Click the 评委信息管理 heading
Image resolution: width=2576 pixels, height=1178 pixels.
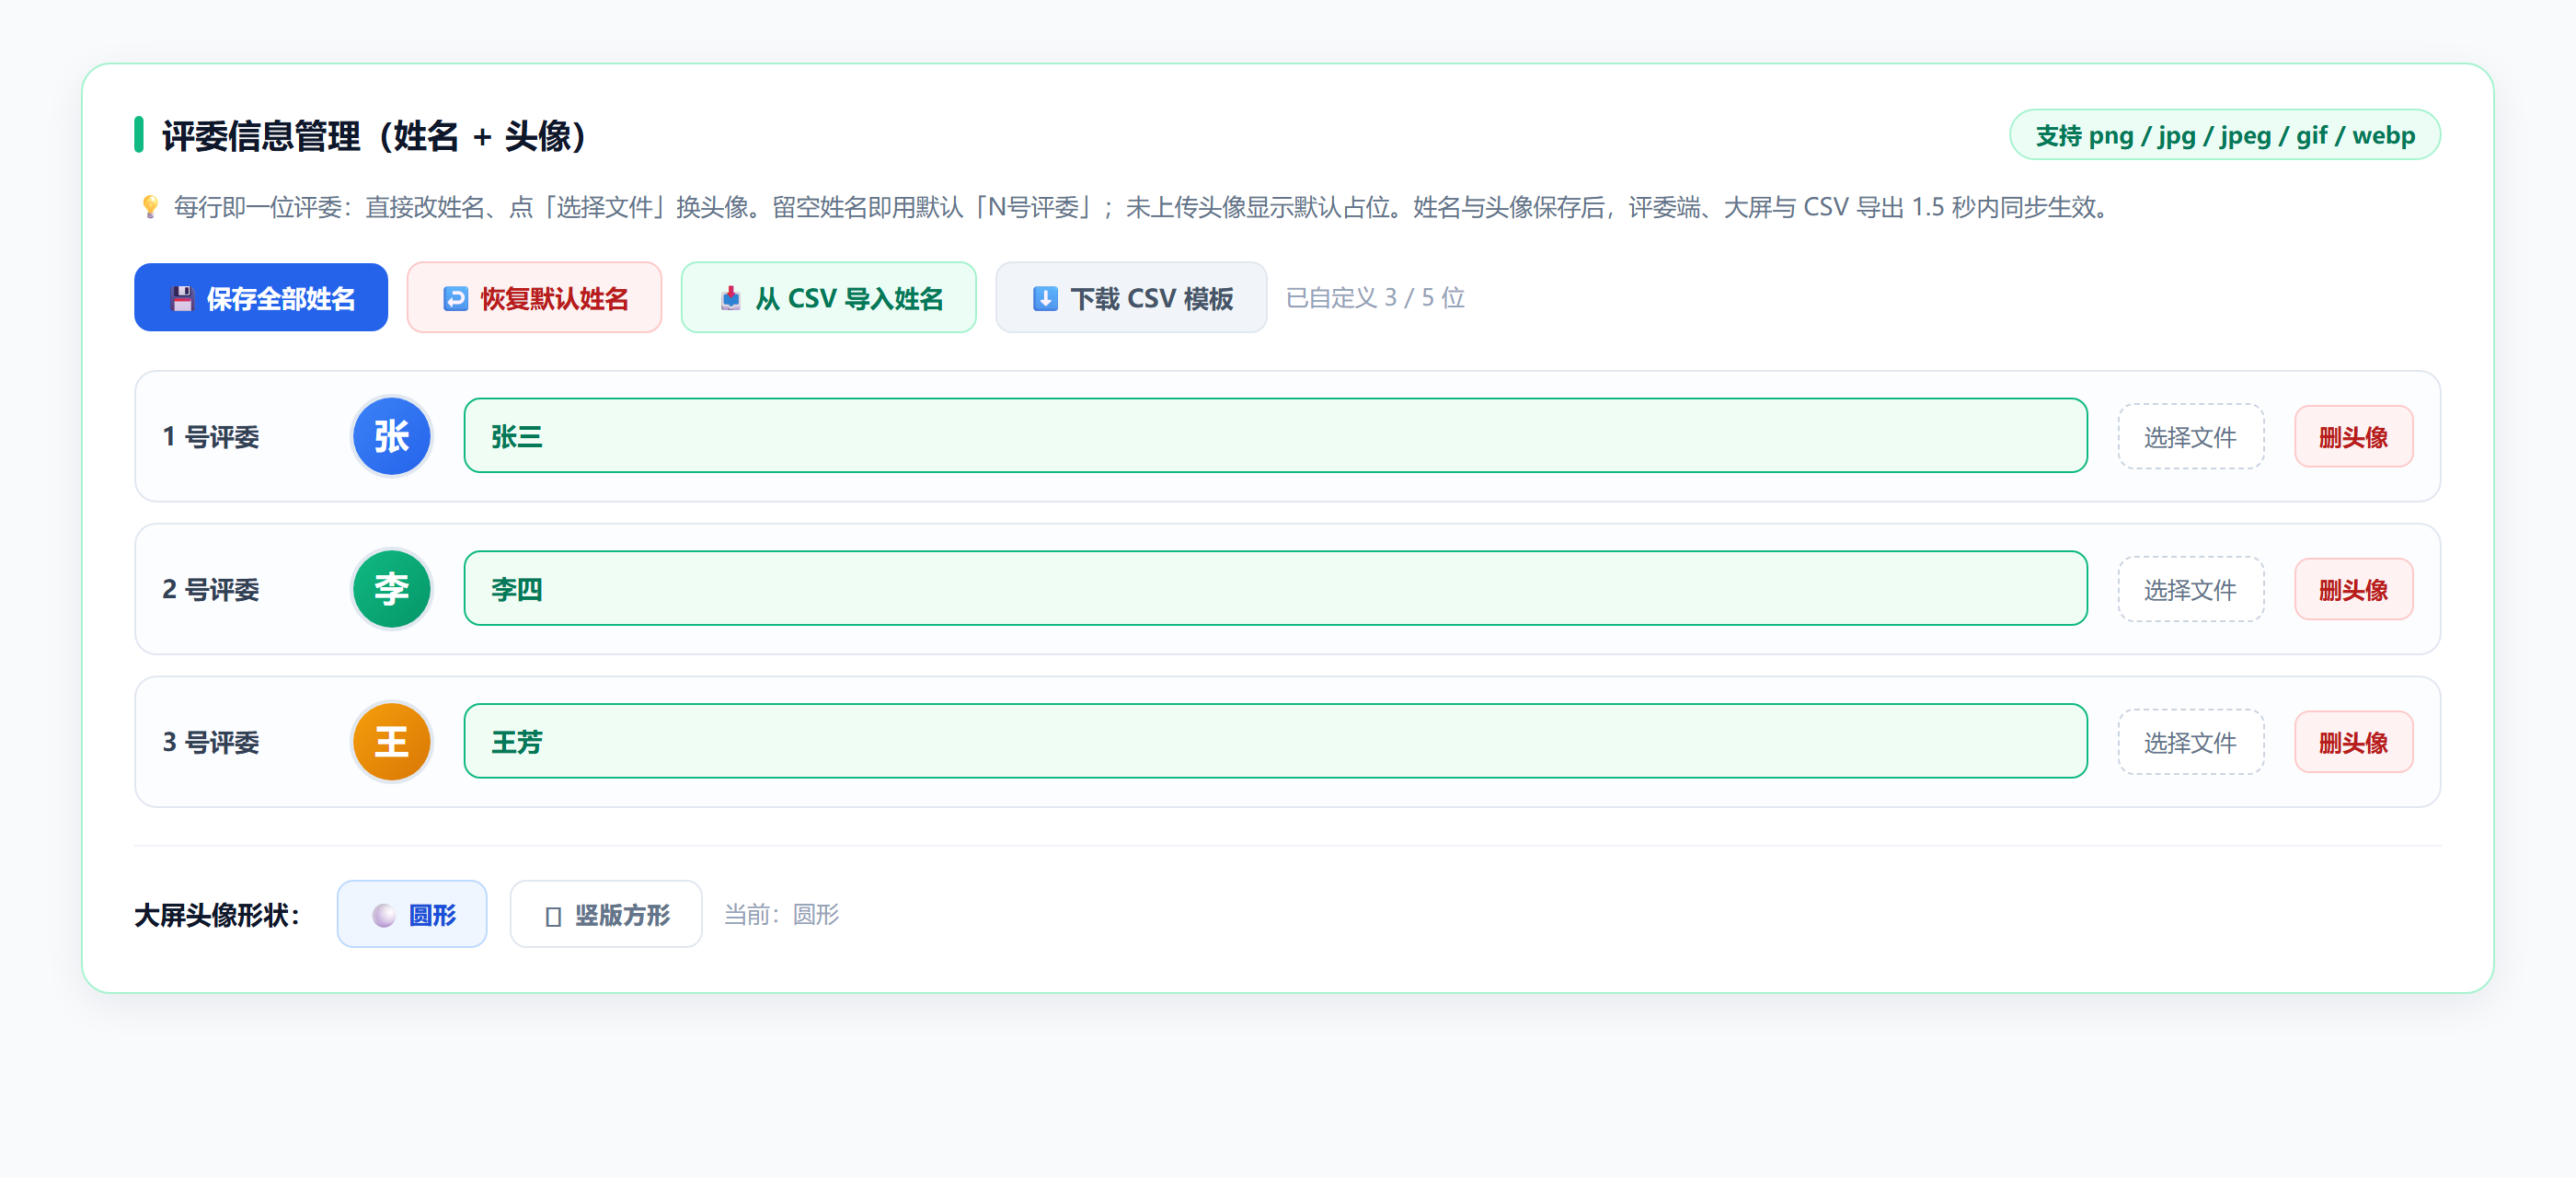click(x=374, y=136)
